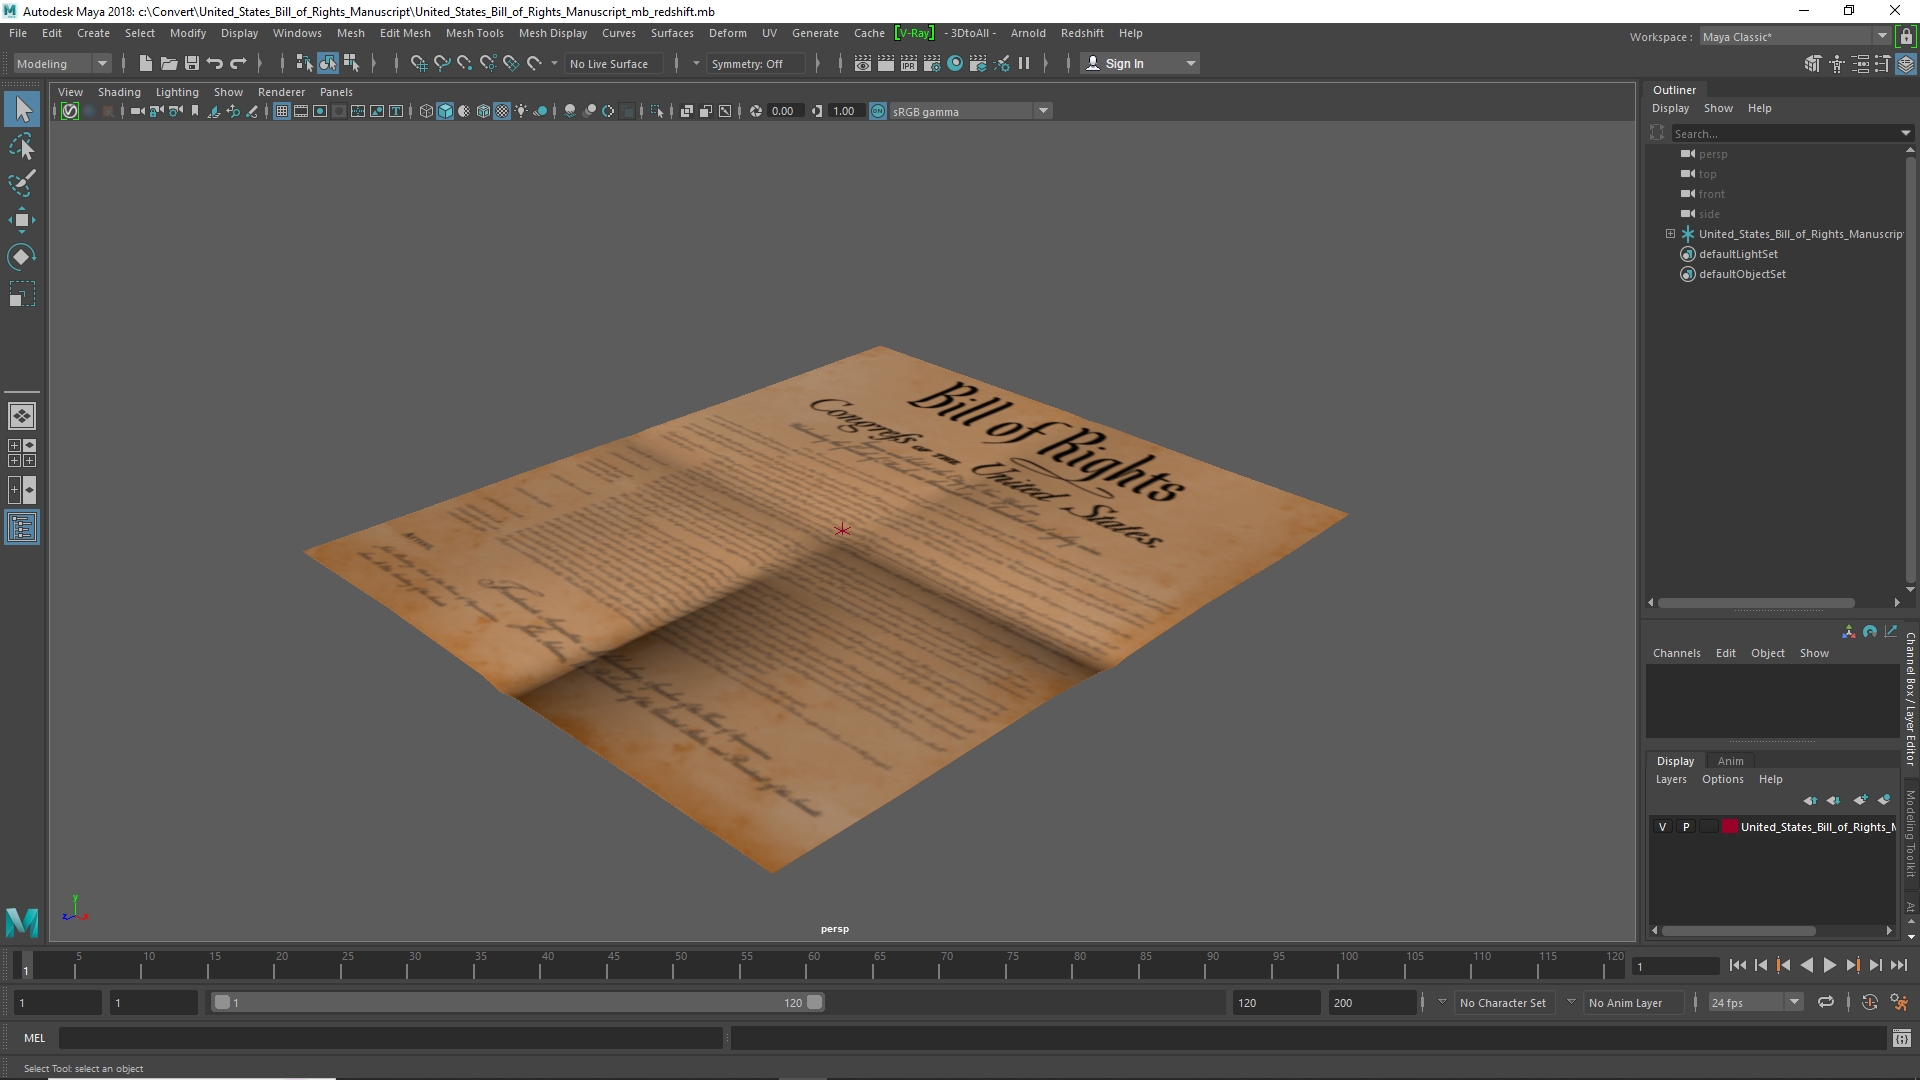This screenshot has height=1080, width=1920.
Task: Open the Channels menu in Channel Box
Action: [1676, 653]
